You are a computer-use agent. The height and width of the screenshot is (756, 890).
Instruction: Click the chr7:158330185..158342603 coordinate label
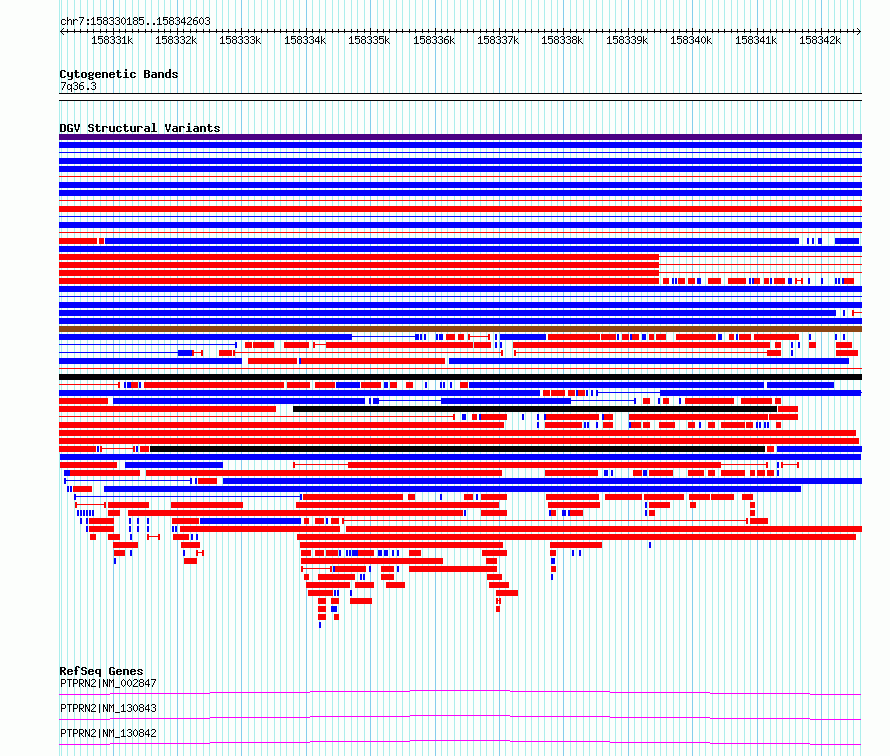pos(135,21)
